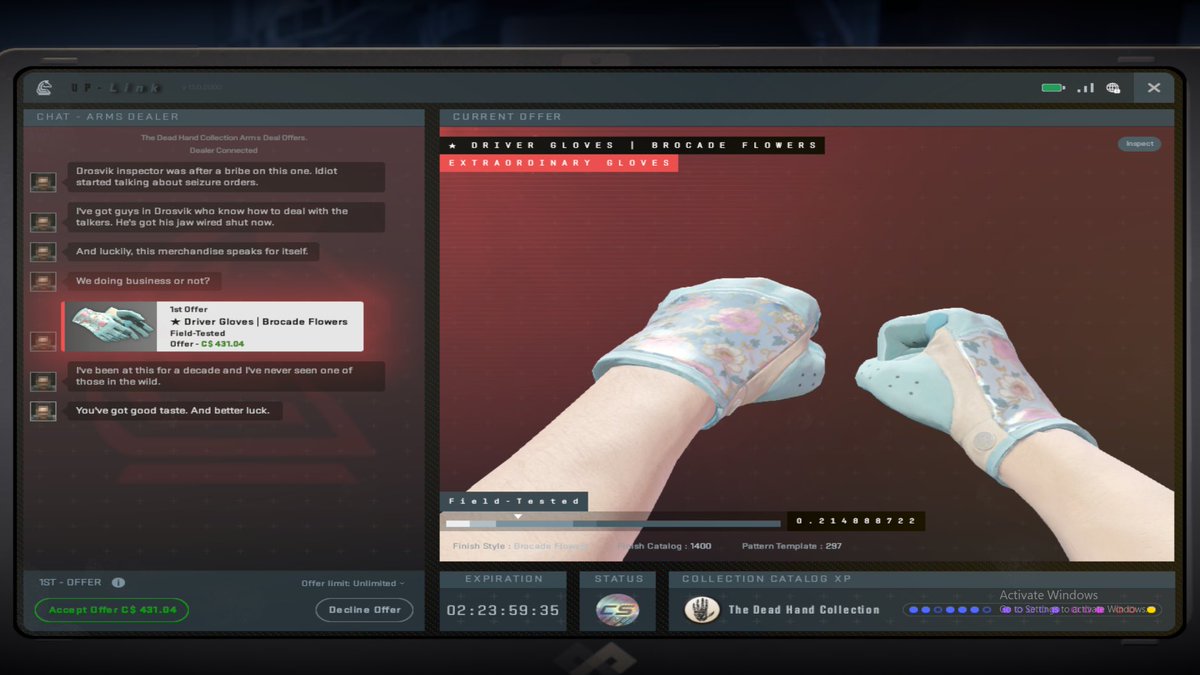Click the wear float bar
The width and height of the screenshot is (1200, 675).
point(613,523)
